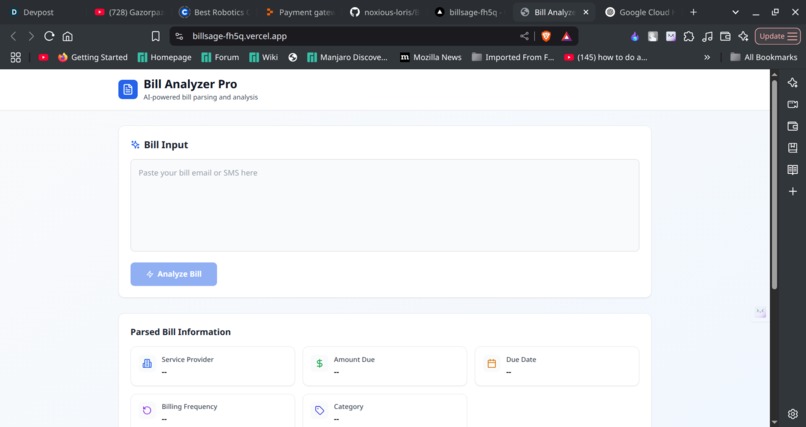Screen dimensions: 806x427
Task: Open the site information icon in the address bar
Action: 179,36
